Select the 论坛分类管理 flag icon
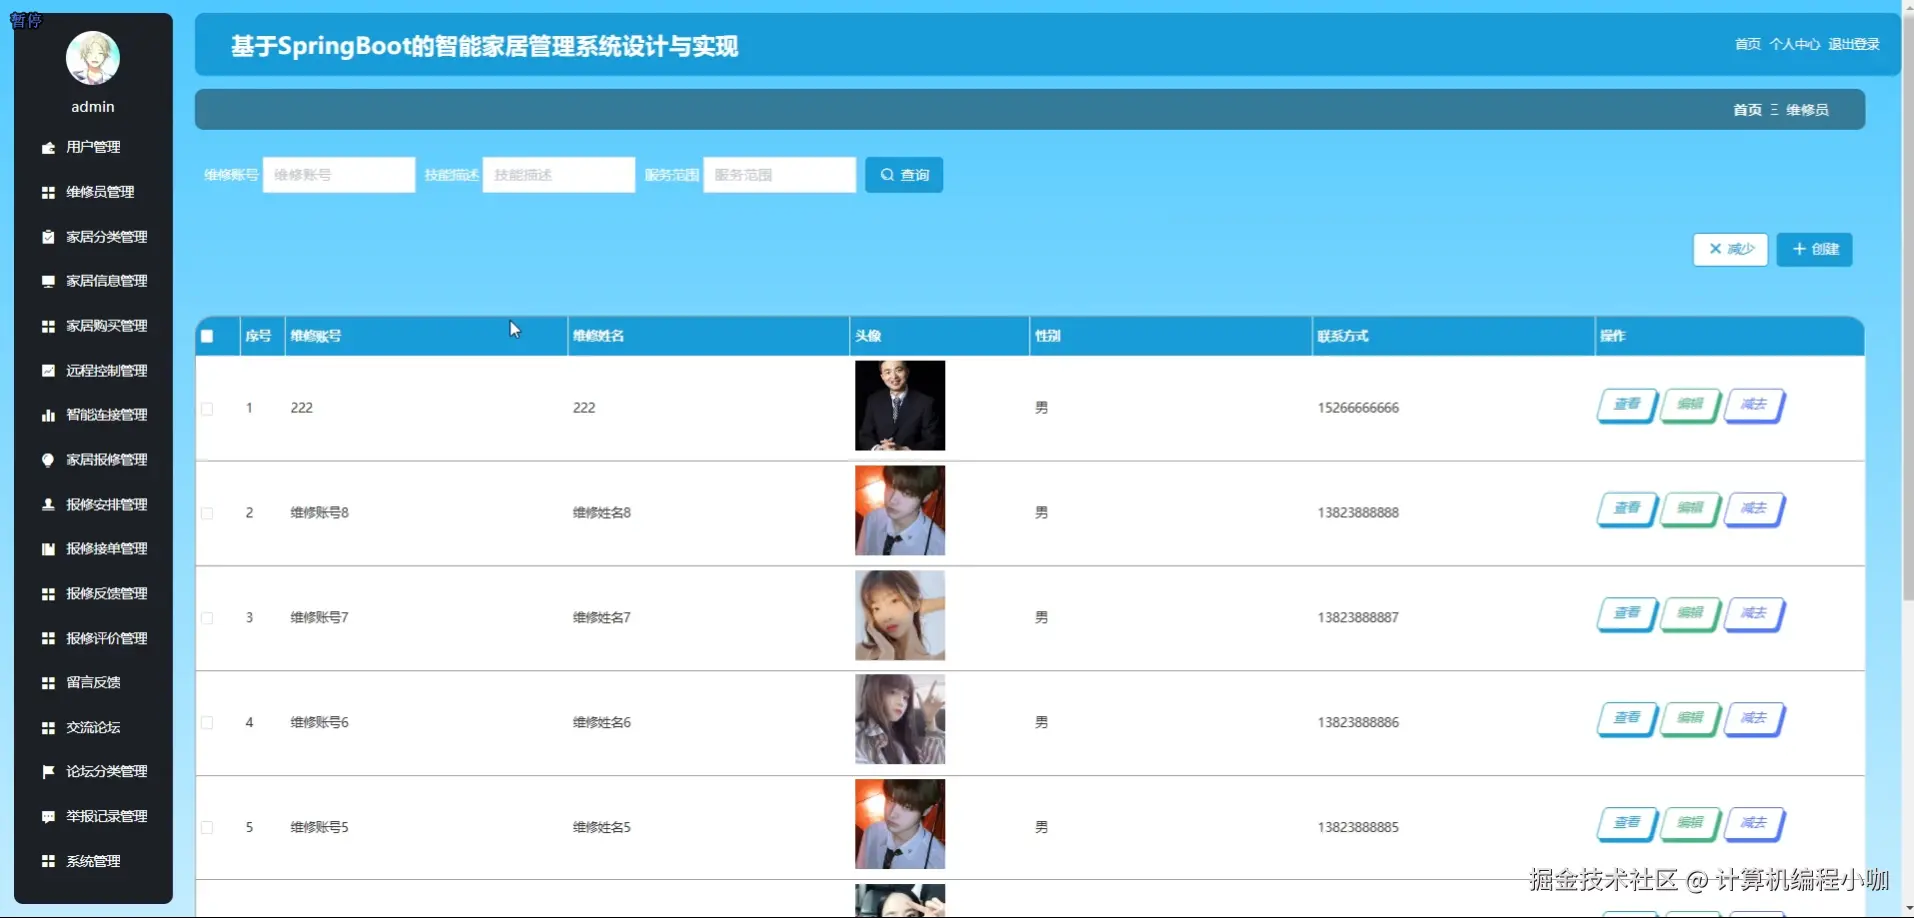1914x918 pixels. point(48,772)
